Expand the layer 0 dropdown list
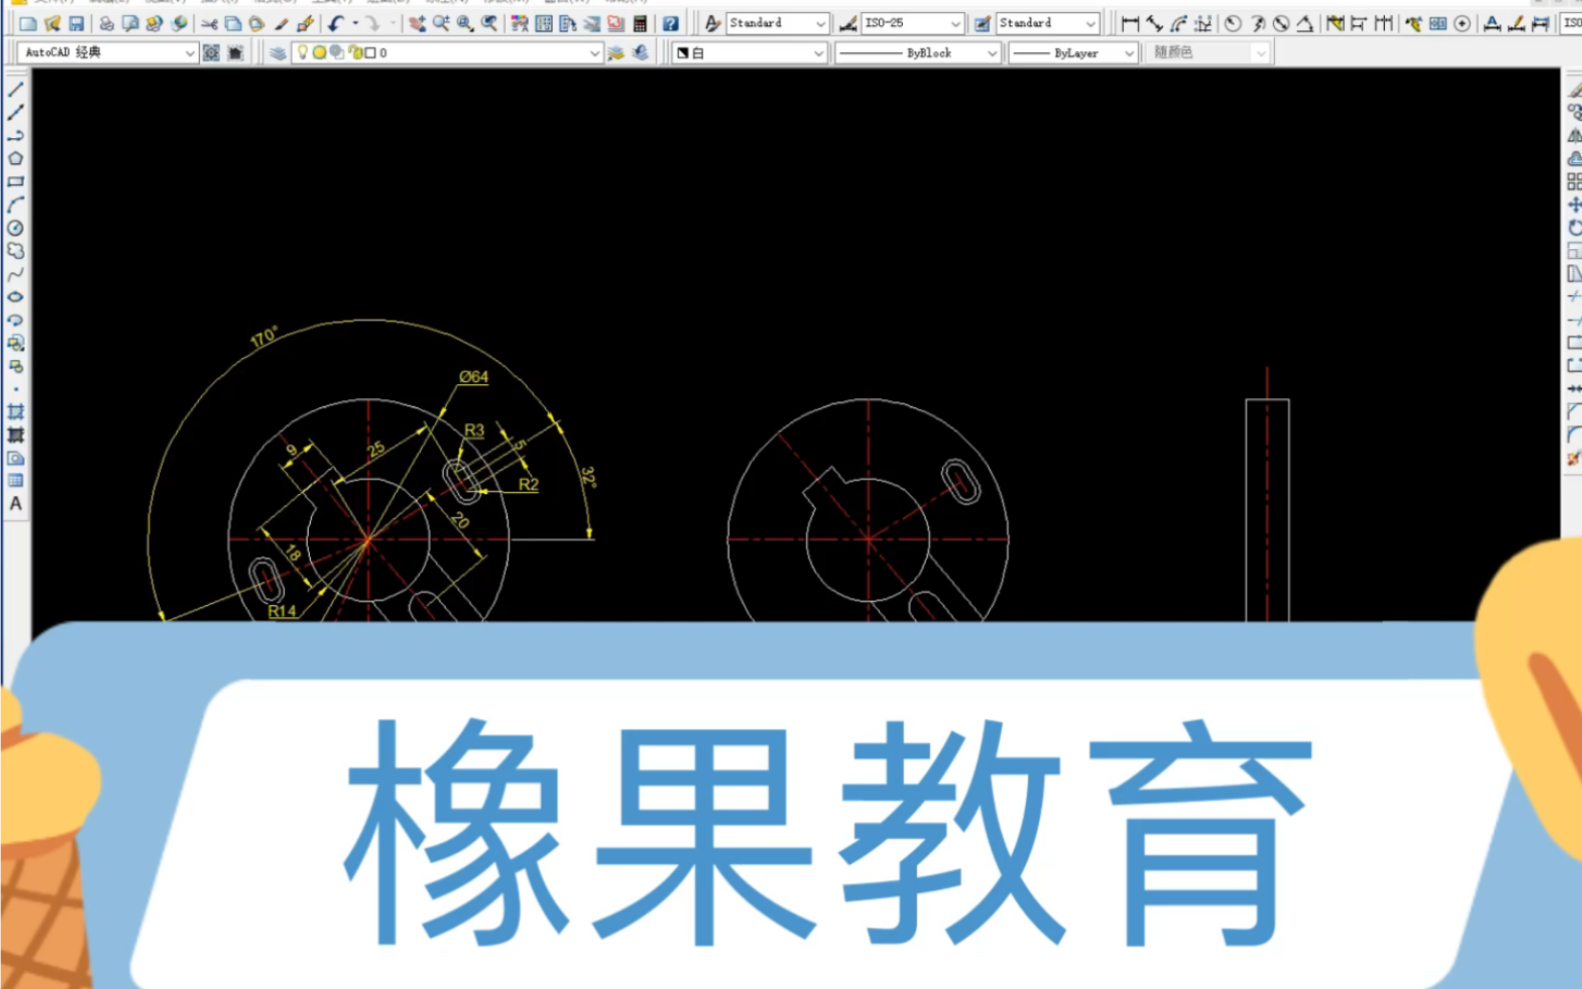 [x=595, y=53]
